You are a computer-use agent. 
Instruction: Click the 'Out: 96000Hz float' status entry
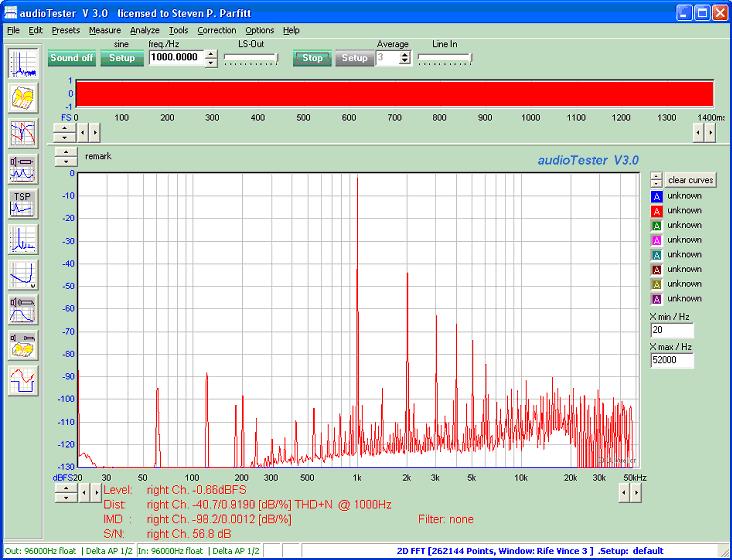(42, 551)
